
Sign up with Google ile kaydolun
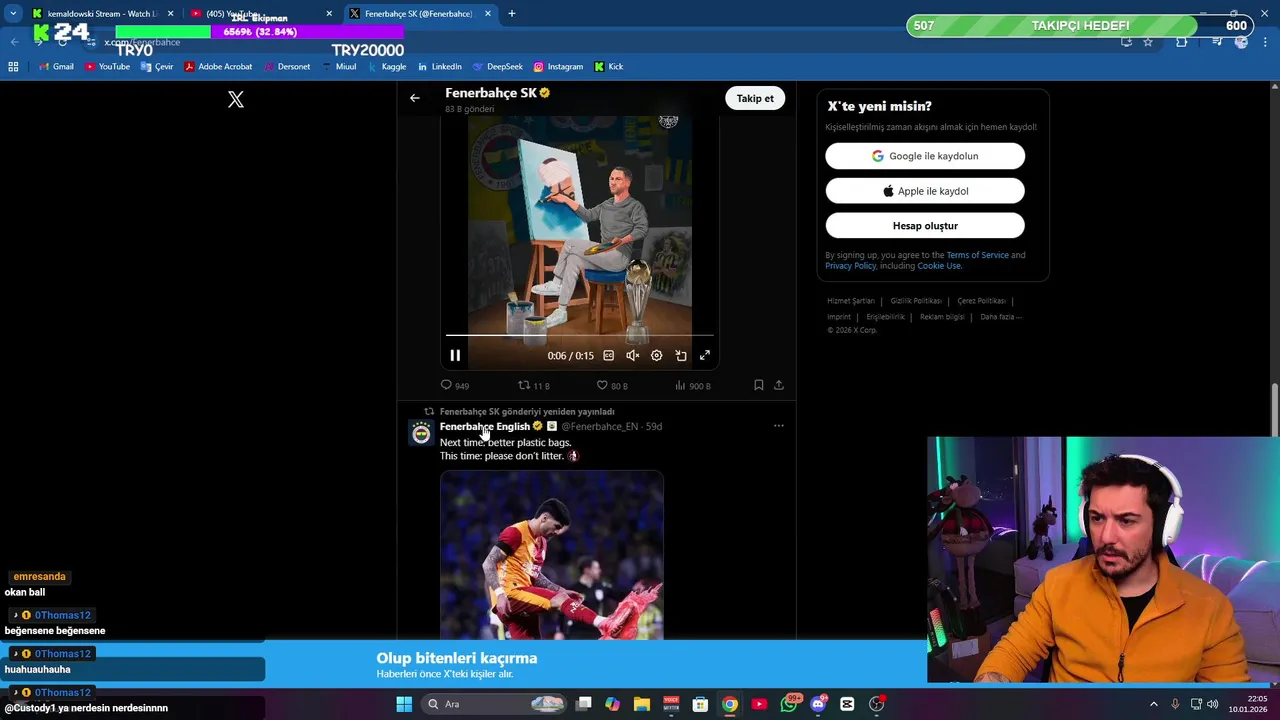point(925,156)
